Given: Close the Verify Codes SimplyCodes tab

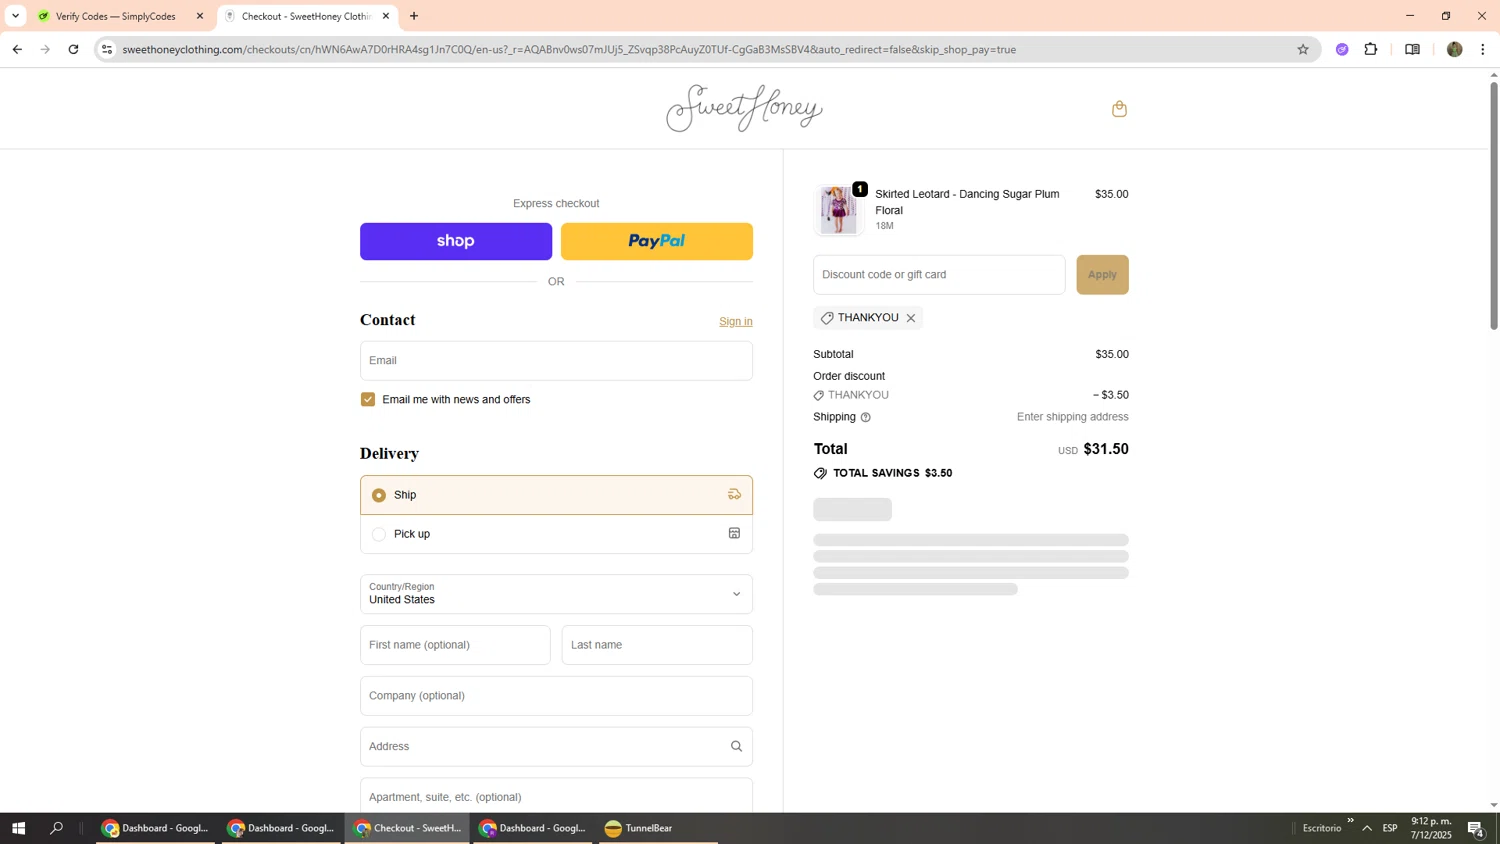Looking at the screenshot, I should 199,16.
